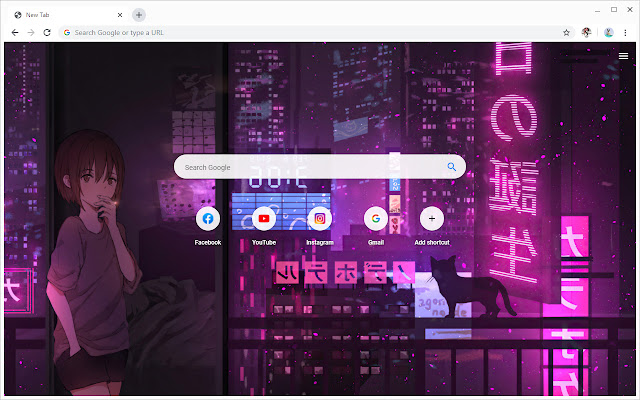The width and height of the screenshot is (640, 400).
Task: Click the Add shortcut plus icon
Action: [432, 218]
